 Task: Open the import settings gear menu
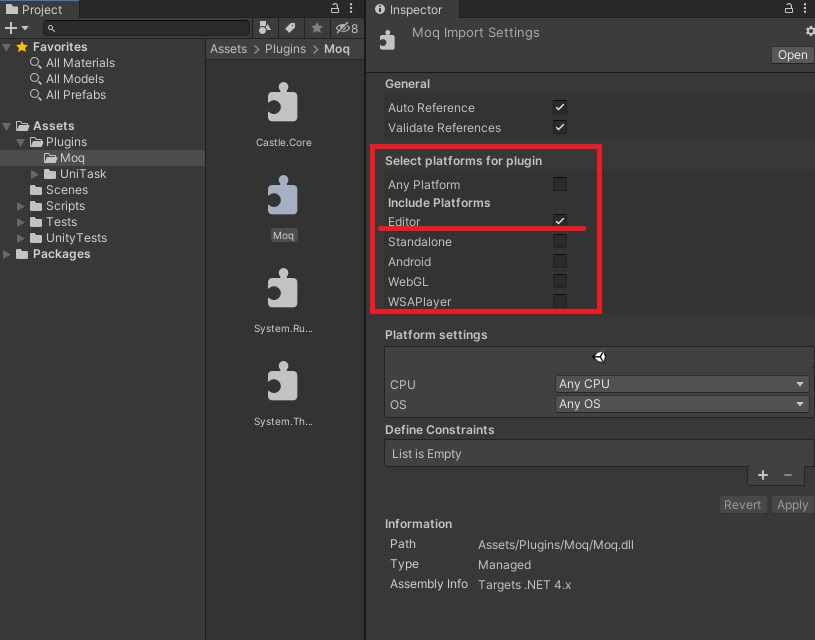point(810,32)
